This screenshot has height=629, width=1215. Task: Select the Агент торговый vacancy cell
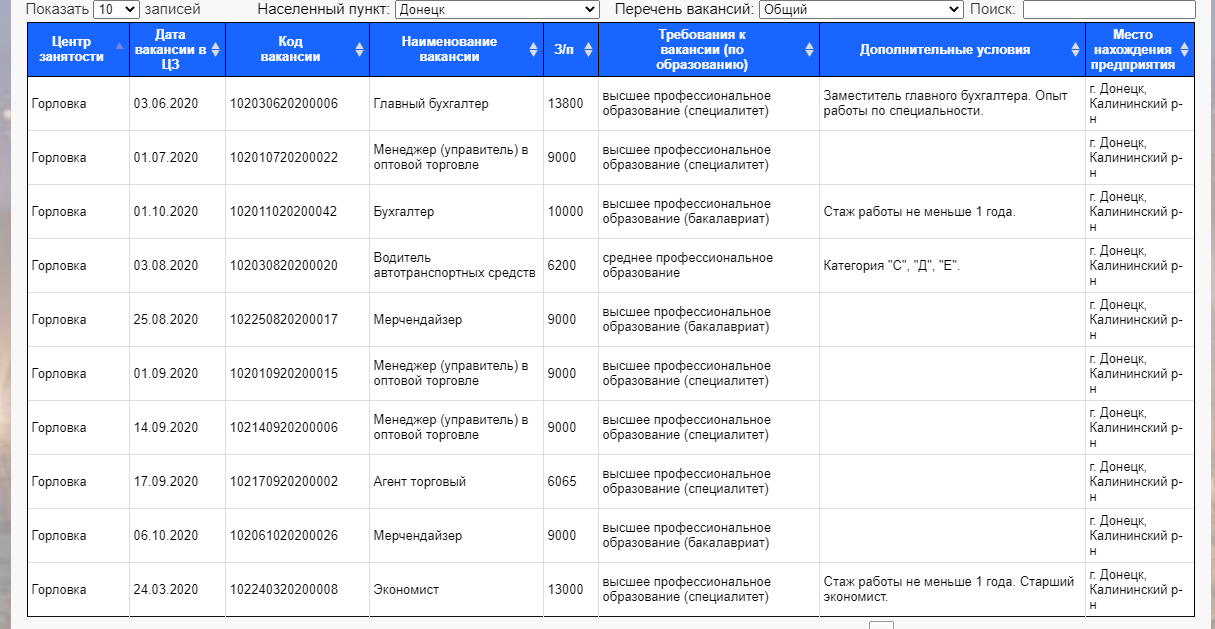click(420, 482)
